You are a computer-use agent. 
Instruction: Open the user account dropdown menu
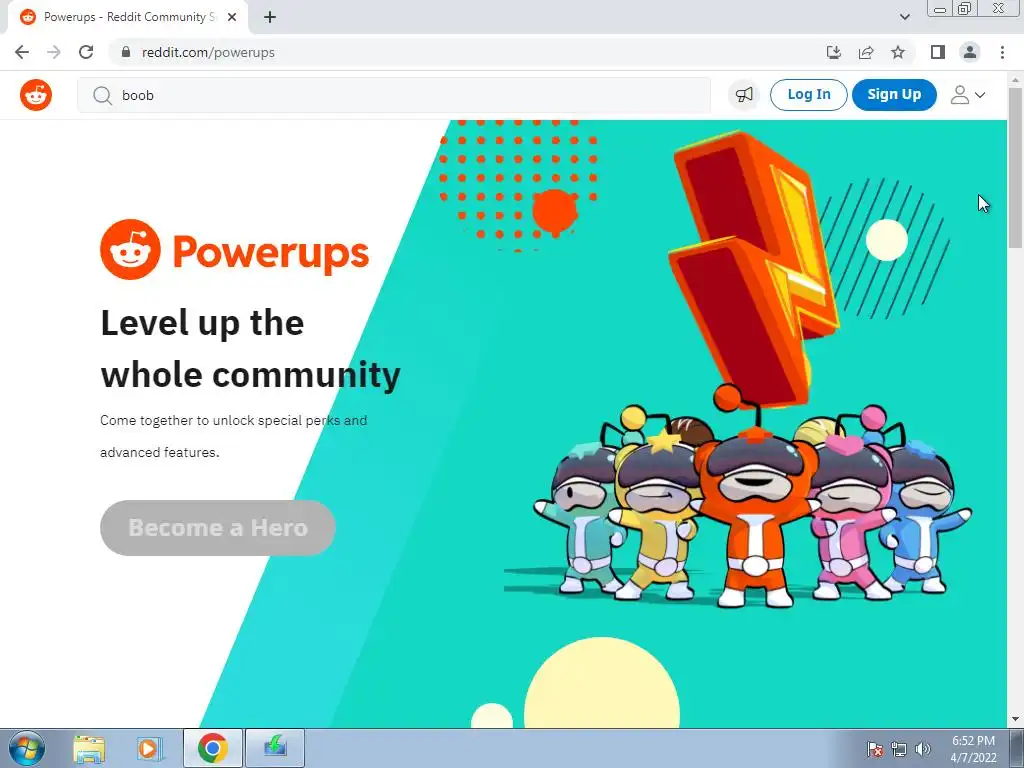[968, 95]
